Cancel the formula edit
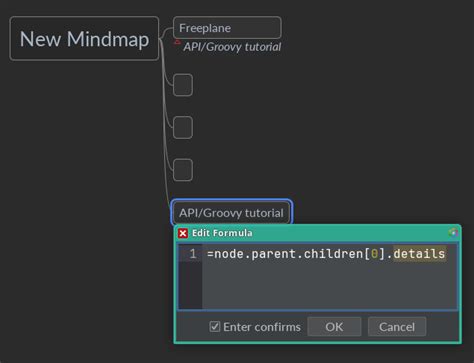 [397, 327]
